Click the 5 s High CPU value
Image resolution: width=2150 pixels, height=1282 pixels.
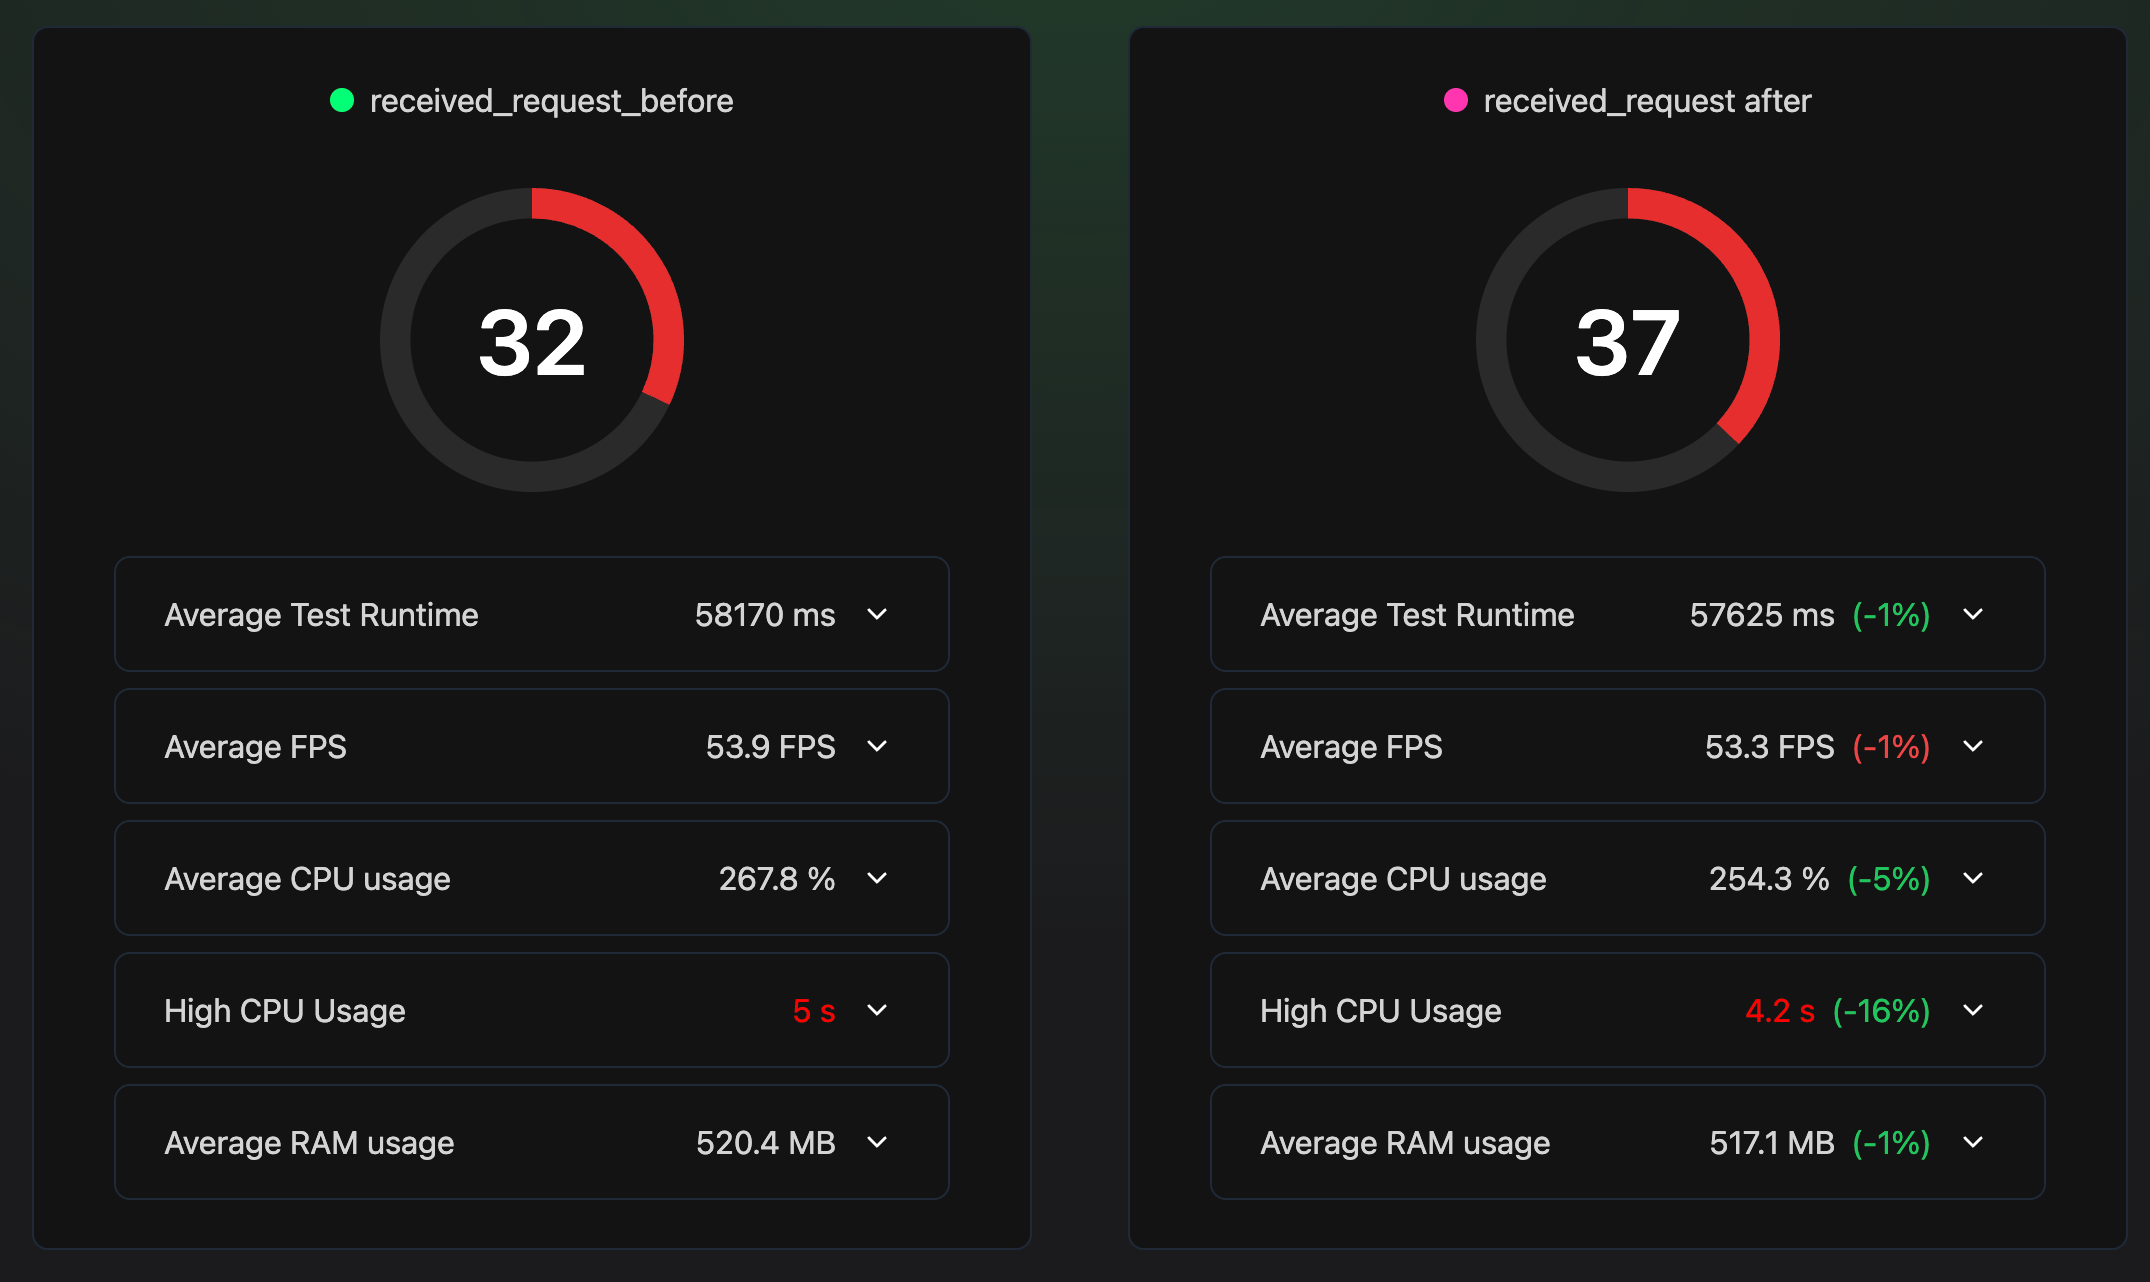(813, 1011)
